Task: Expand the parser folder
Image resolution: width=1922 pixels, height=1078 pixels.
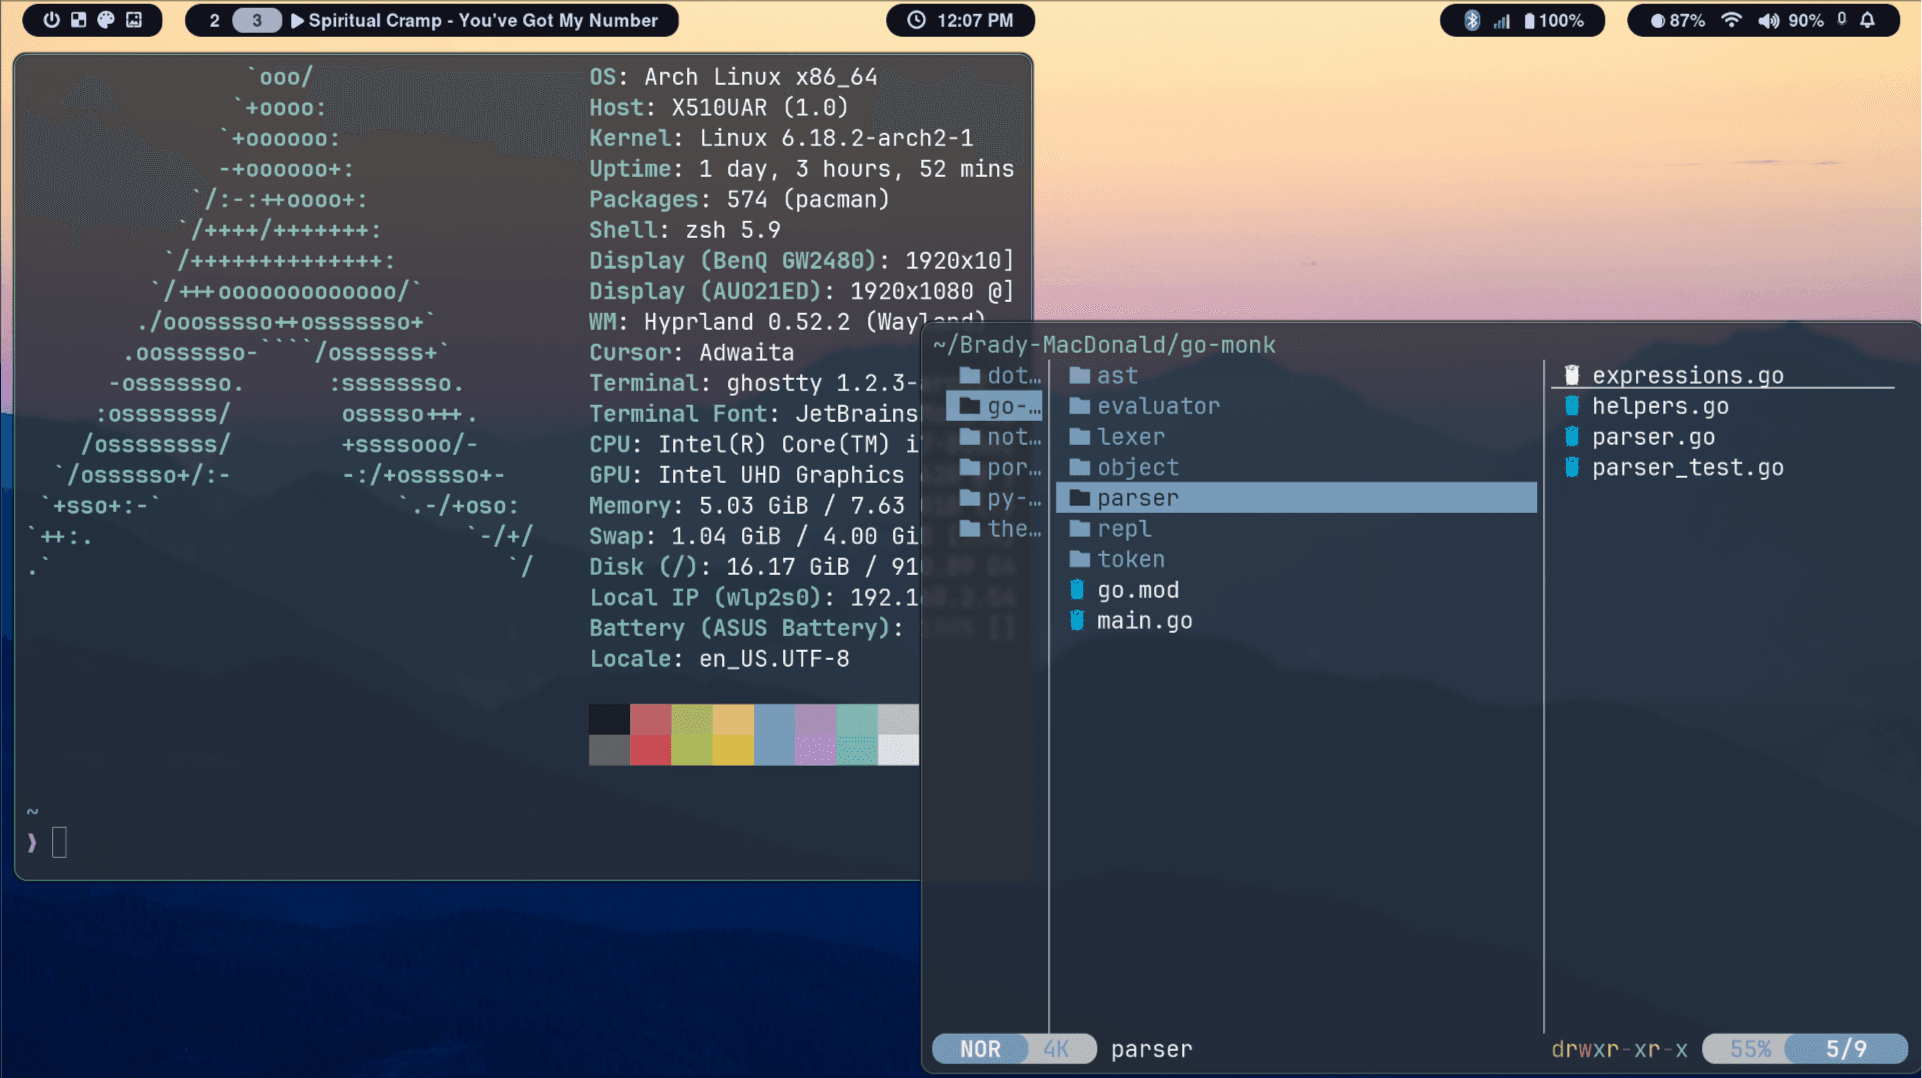Action: click(1137, 497)
